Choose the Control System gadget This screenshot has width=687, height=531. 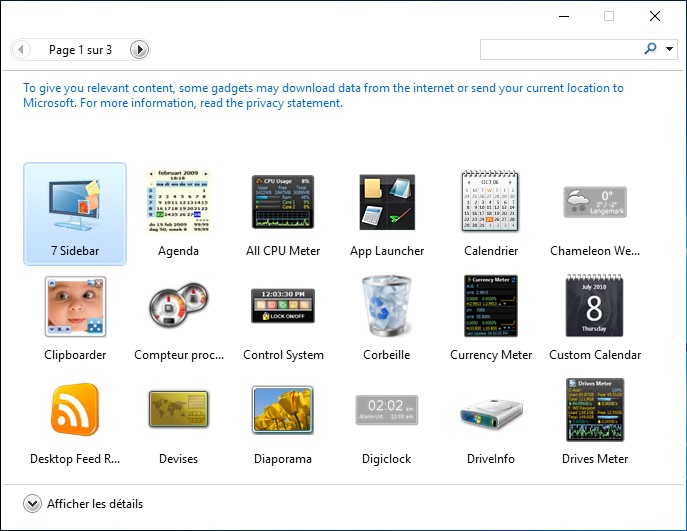tap(283, 307)
